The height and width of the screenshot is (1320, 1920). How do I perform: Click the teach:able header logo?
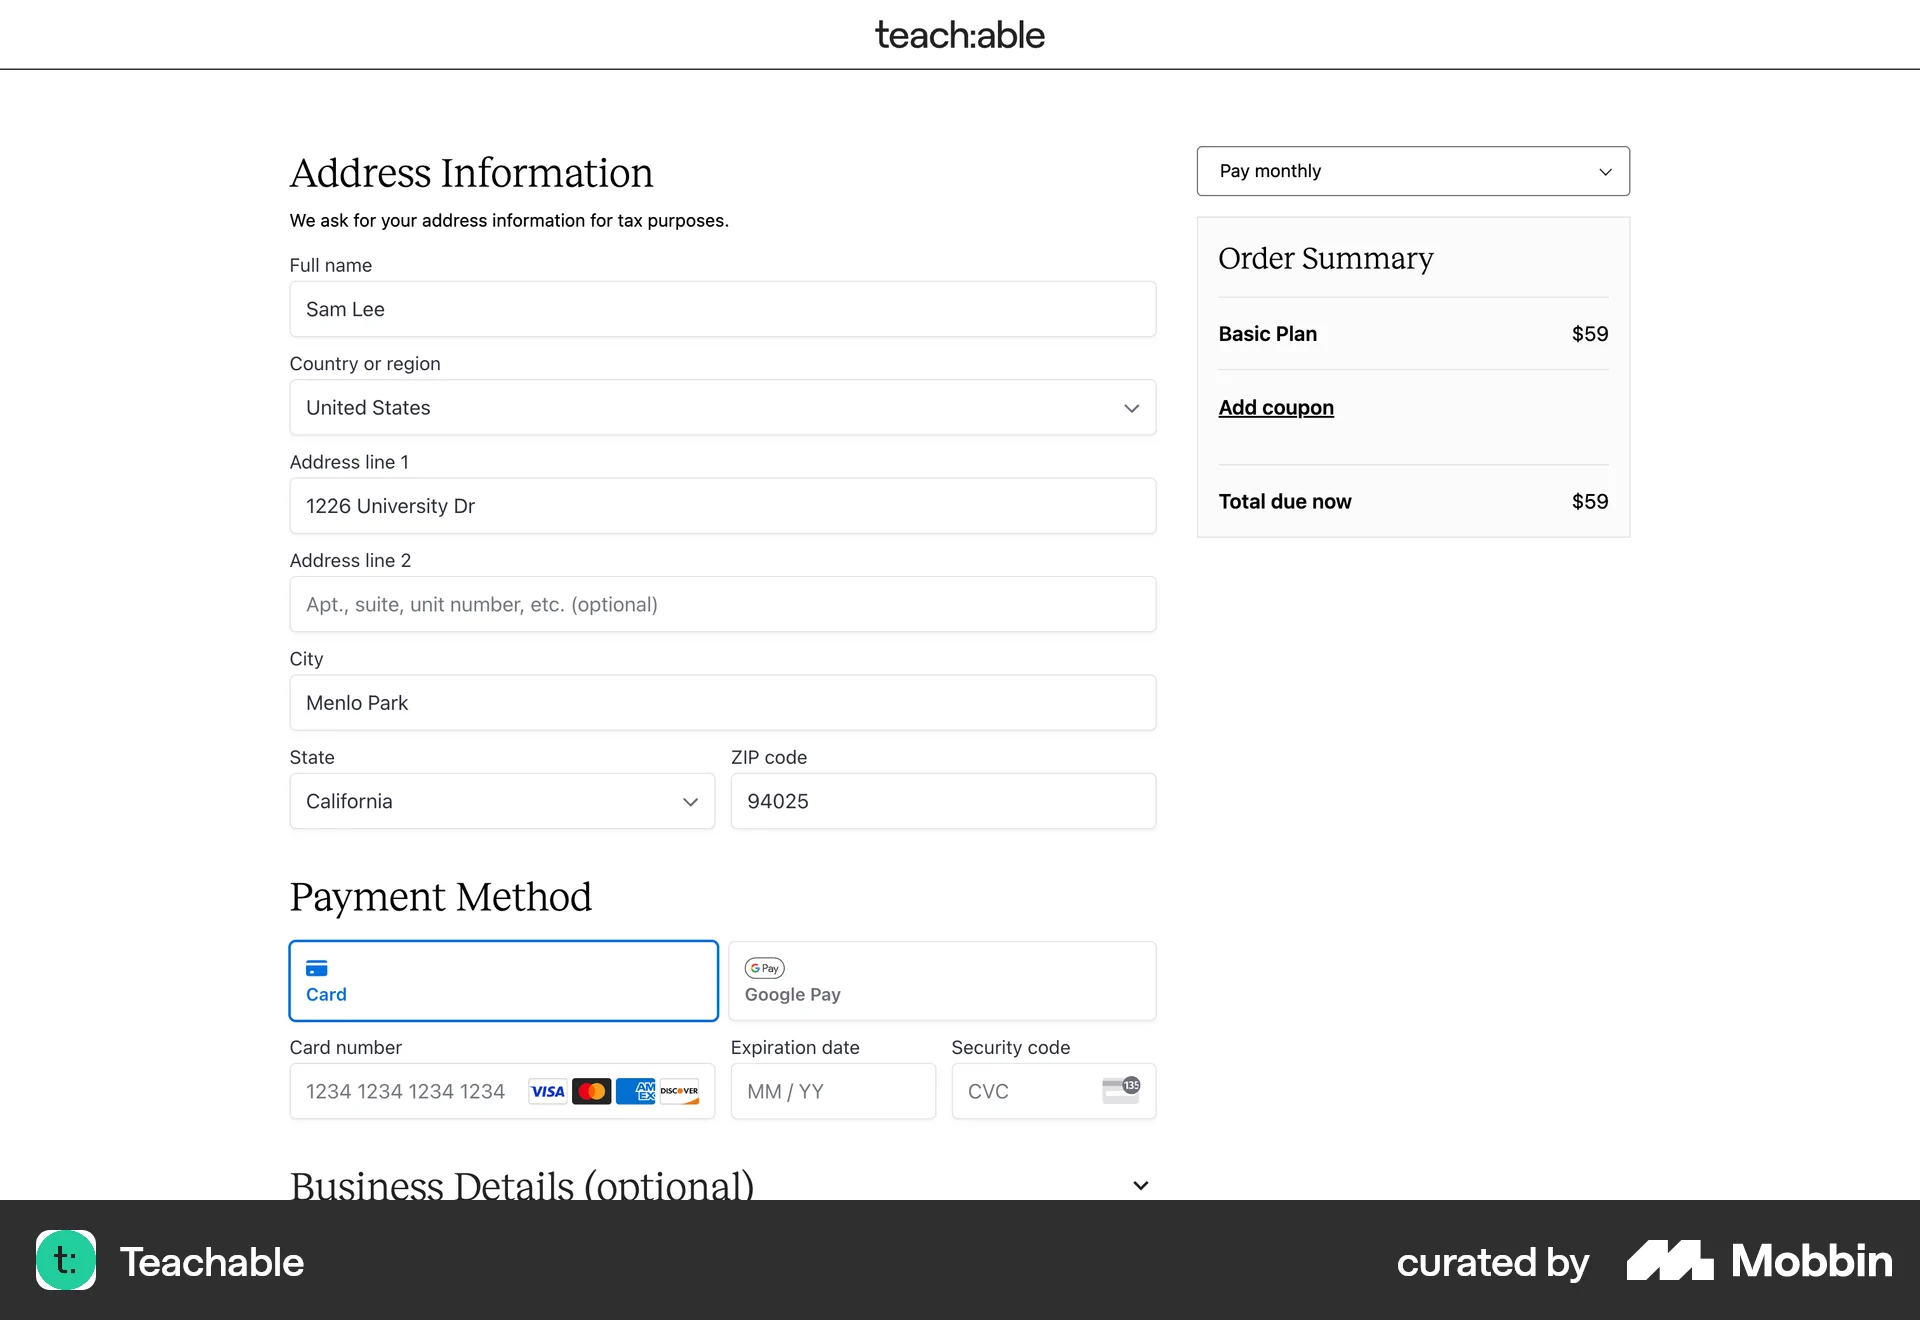959,34
